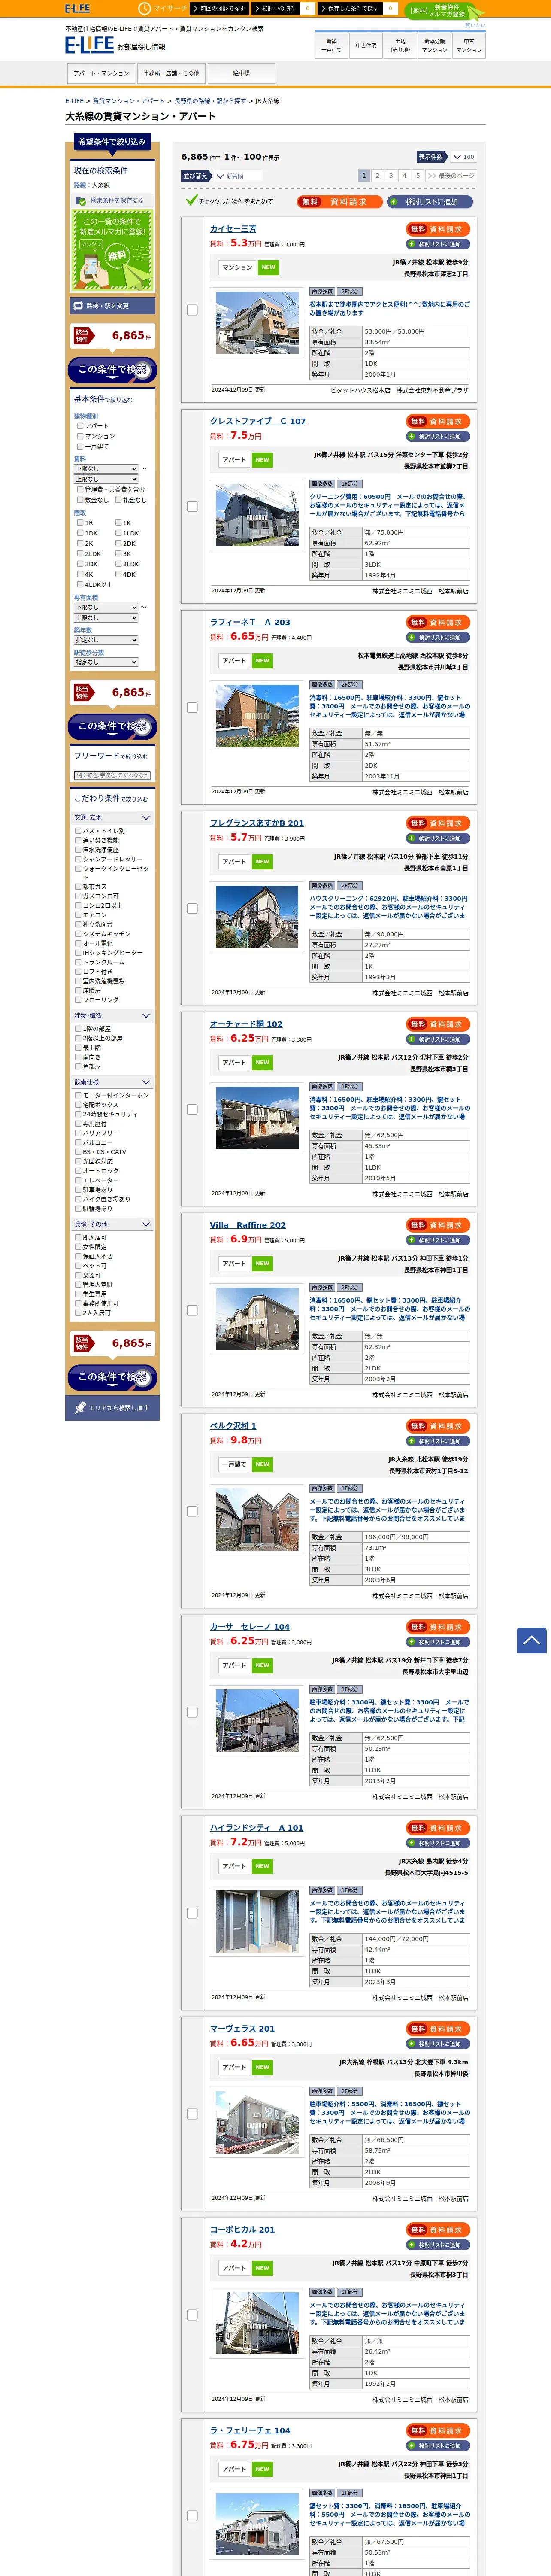Image resolution: width=551 pixels, height=2576 pixels.
Task: Add カーサ セレーノ 104 to 検討リスト
Action: 439,1642
